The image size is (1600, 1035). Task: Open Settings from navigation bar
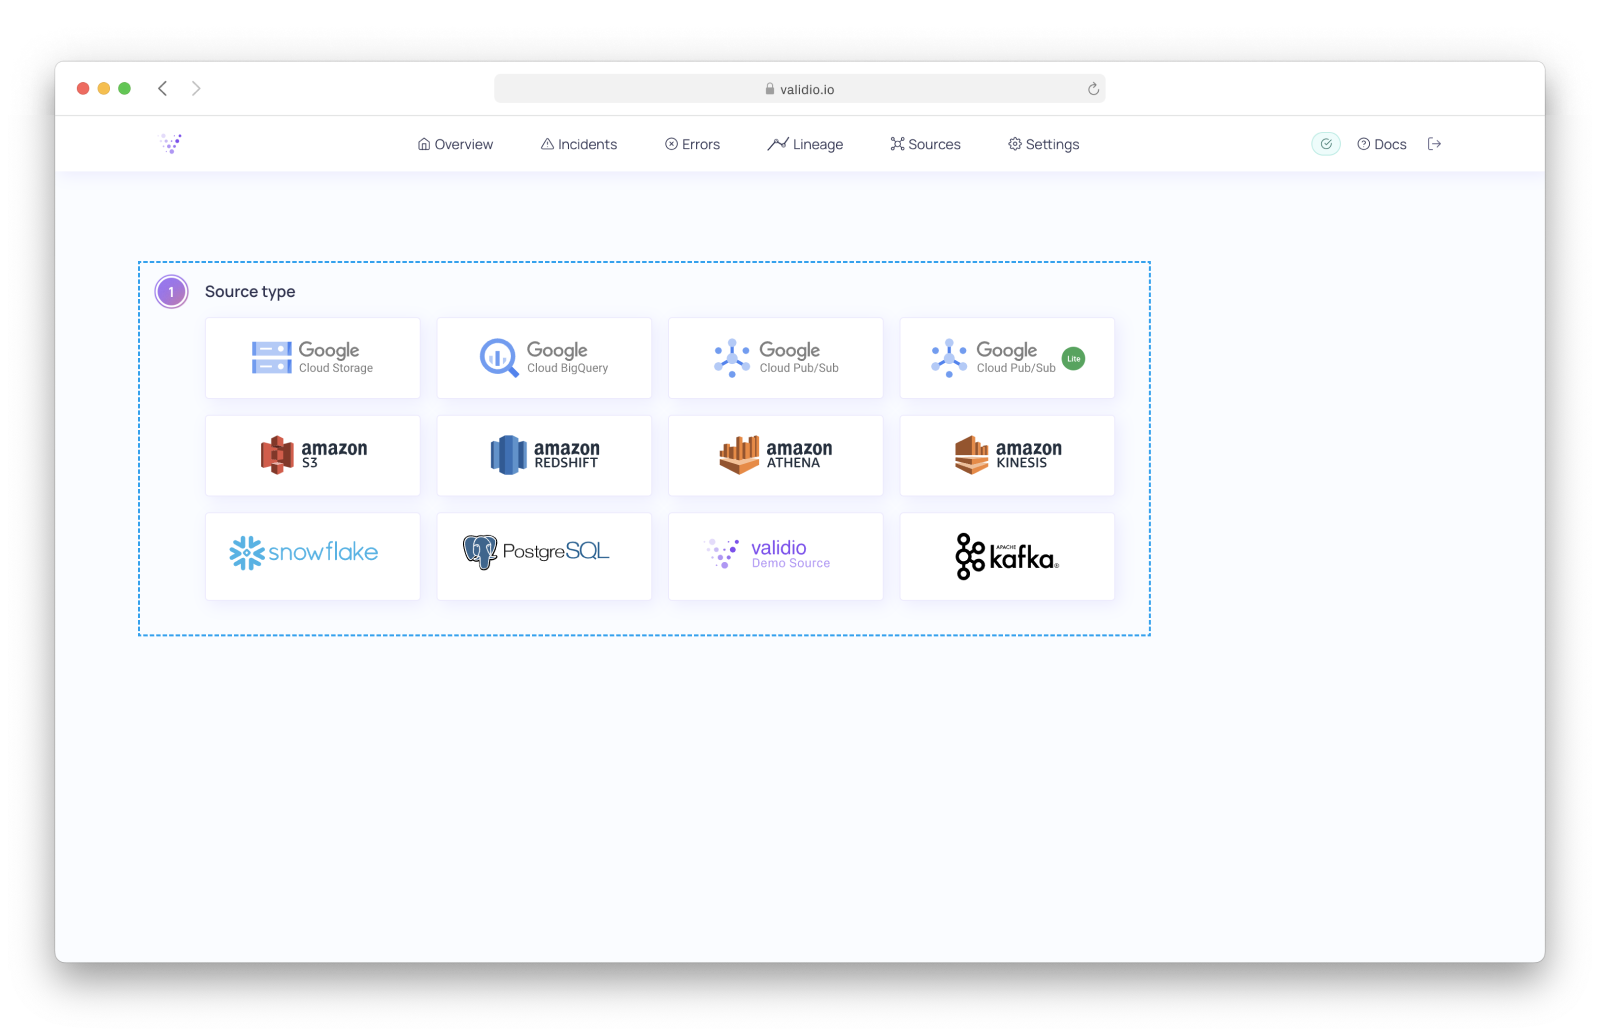1043,144
